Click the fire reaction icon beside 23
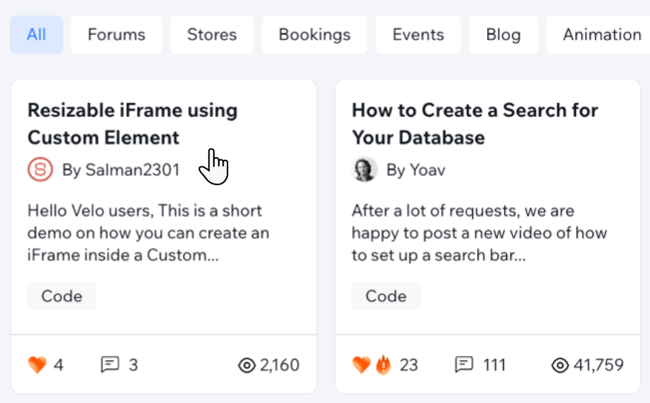The image size is (650, 403). 383,365
